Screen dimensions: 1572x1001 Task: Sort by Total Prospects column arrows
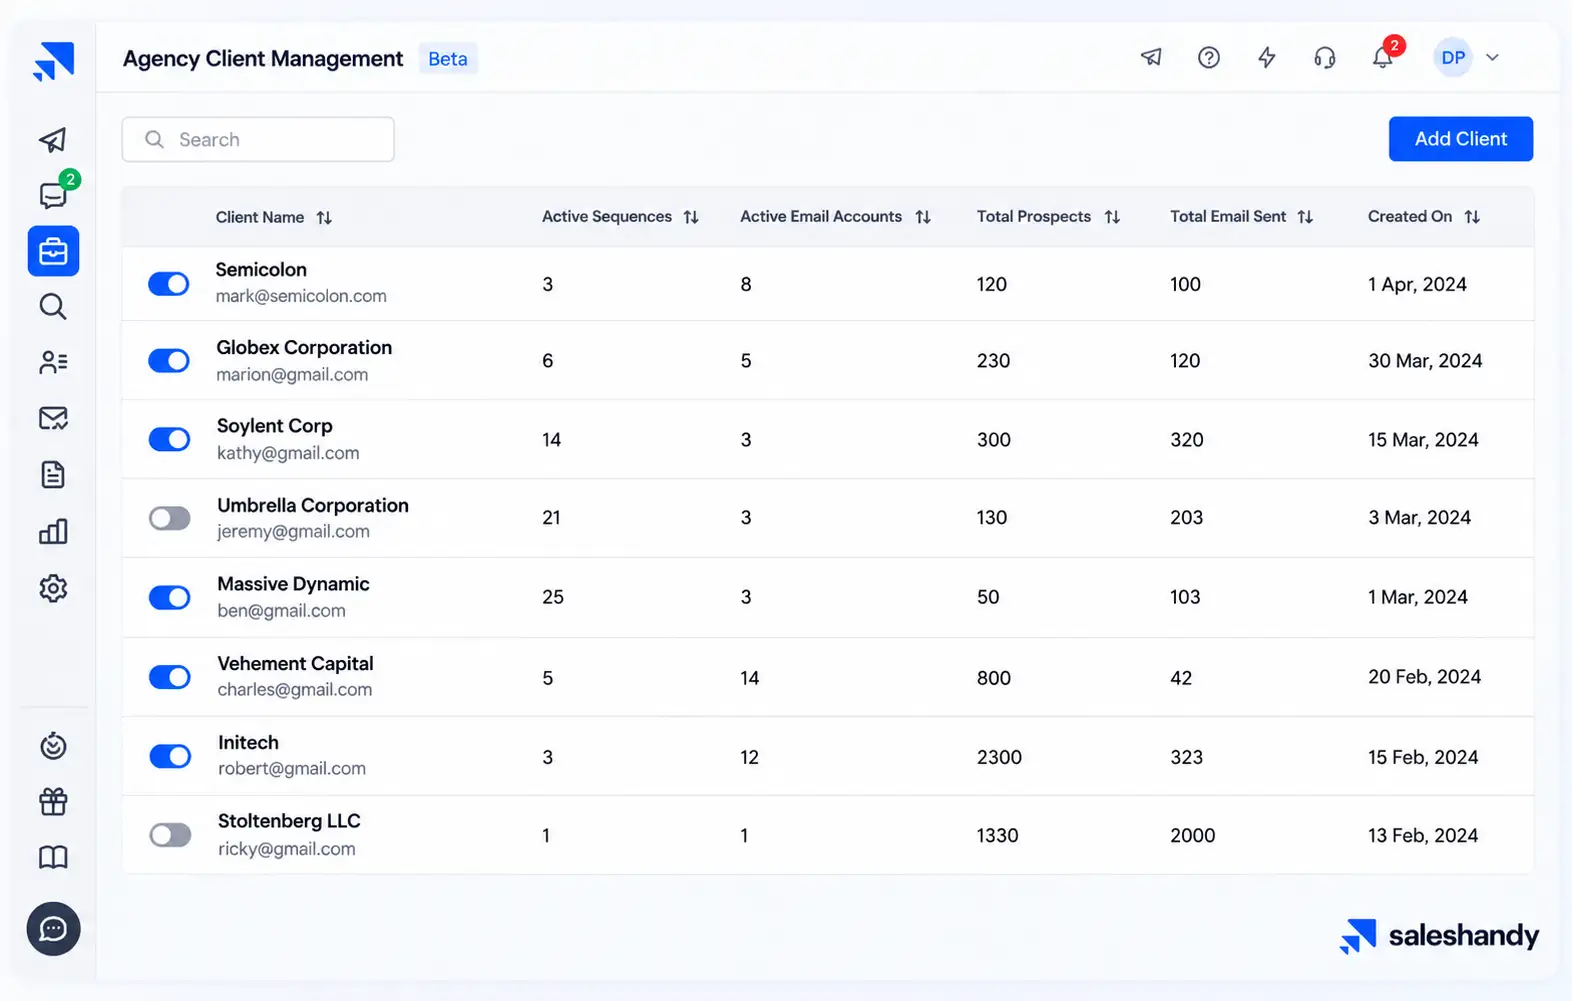pyautogui.click(x=1112, y=217)
